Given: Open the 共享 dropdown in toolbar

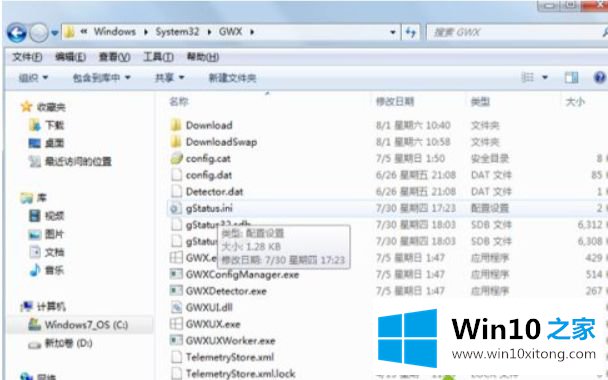Looking at the screenshot, I should click(x=169, y=78).
